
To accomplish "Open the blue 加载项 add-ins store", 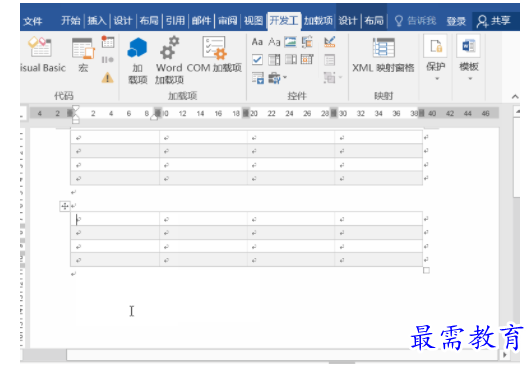I will (x=137, y=60).
